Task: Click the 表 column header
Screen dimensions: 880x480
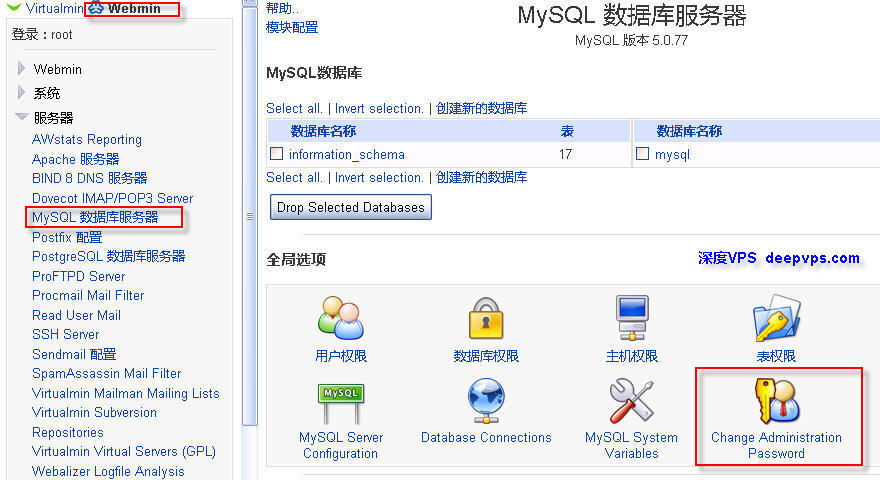Action: 567,131
